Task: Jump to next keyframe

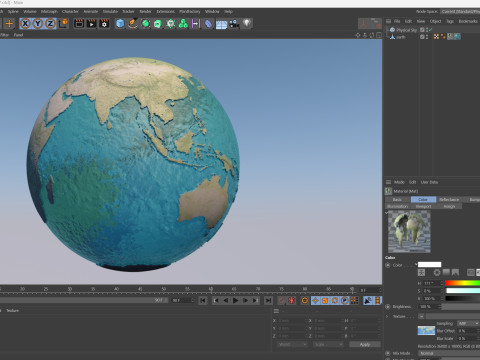Action: (x=255, y=301)
